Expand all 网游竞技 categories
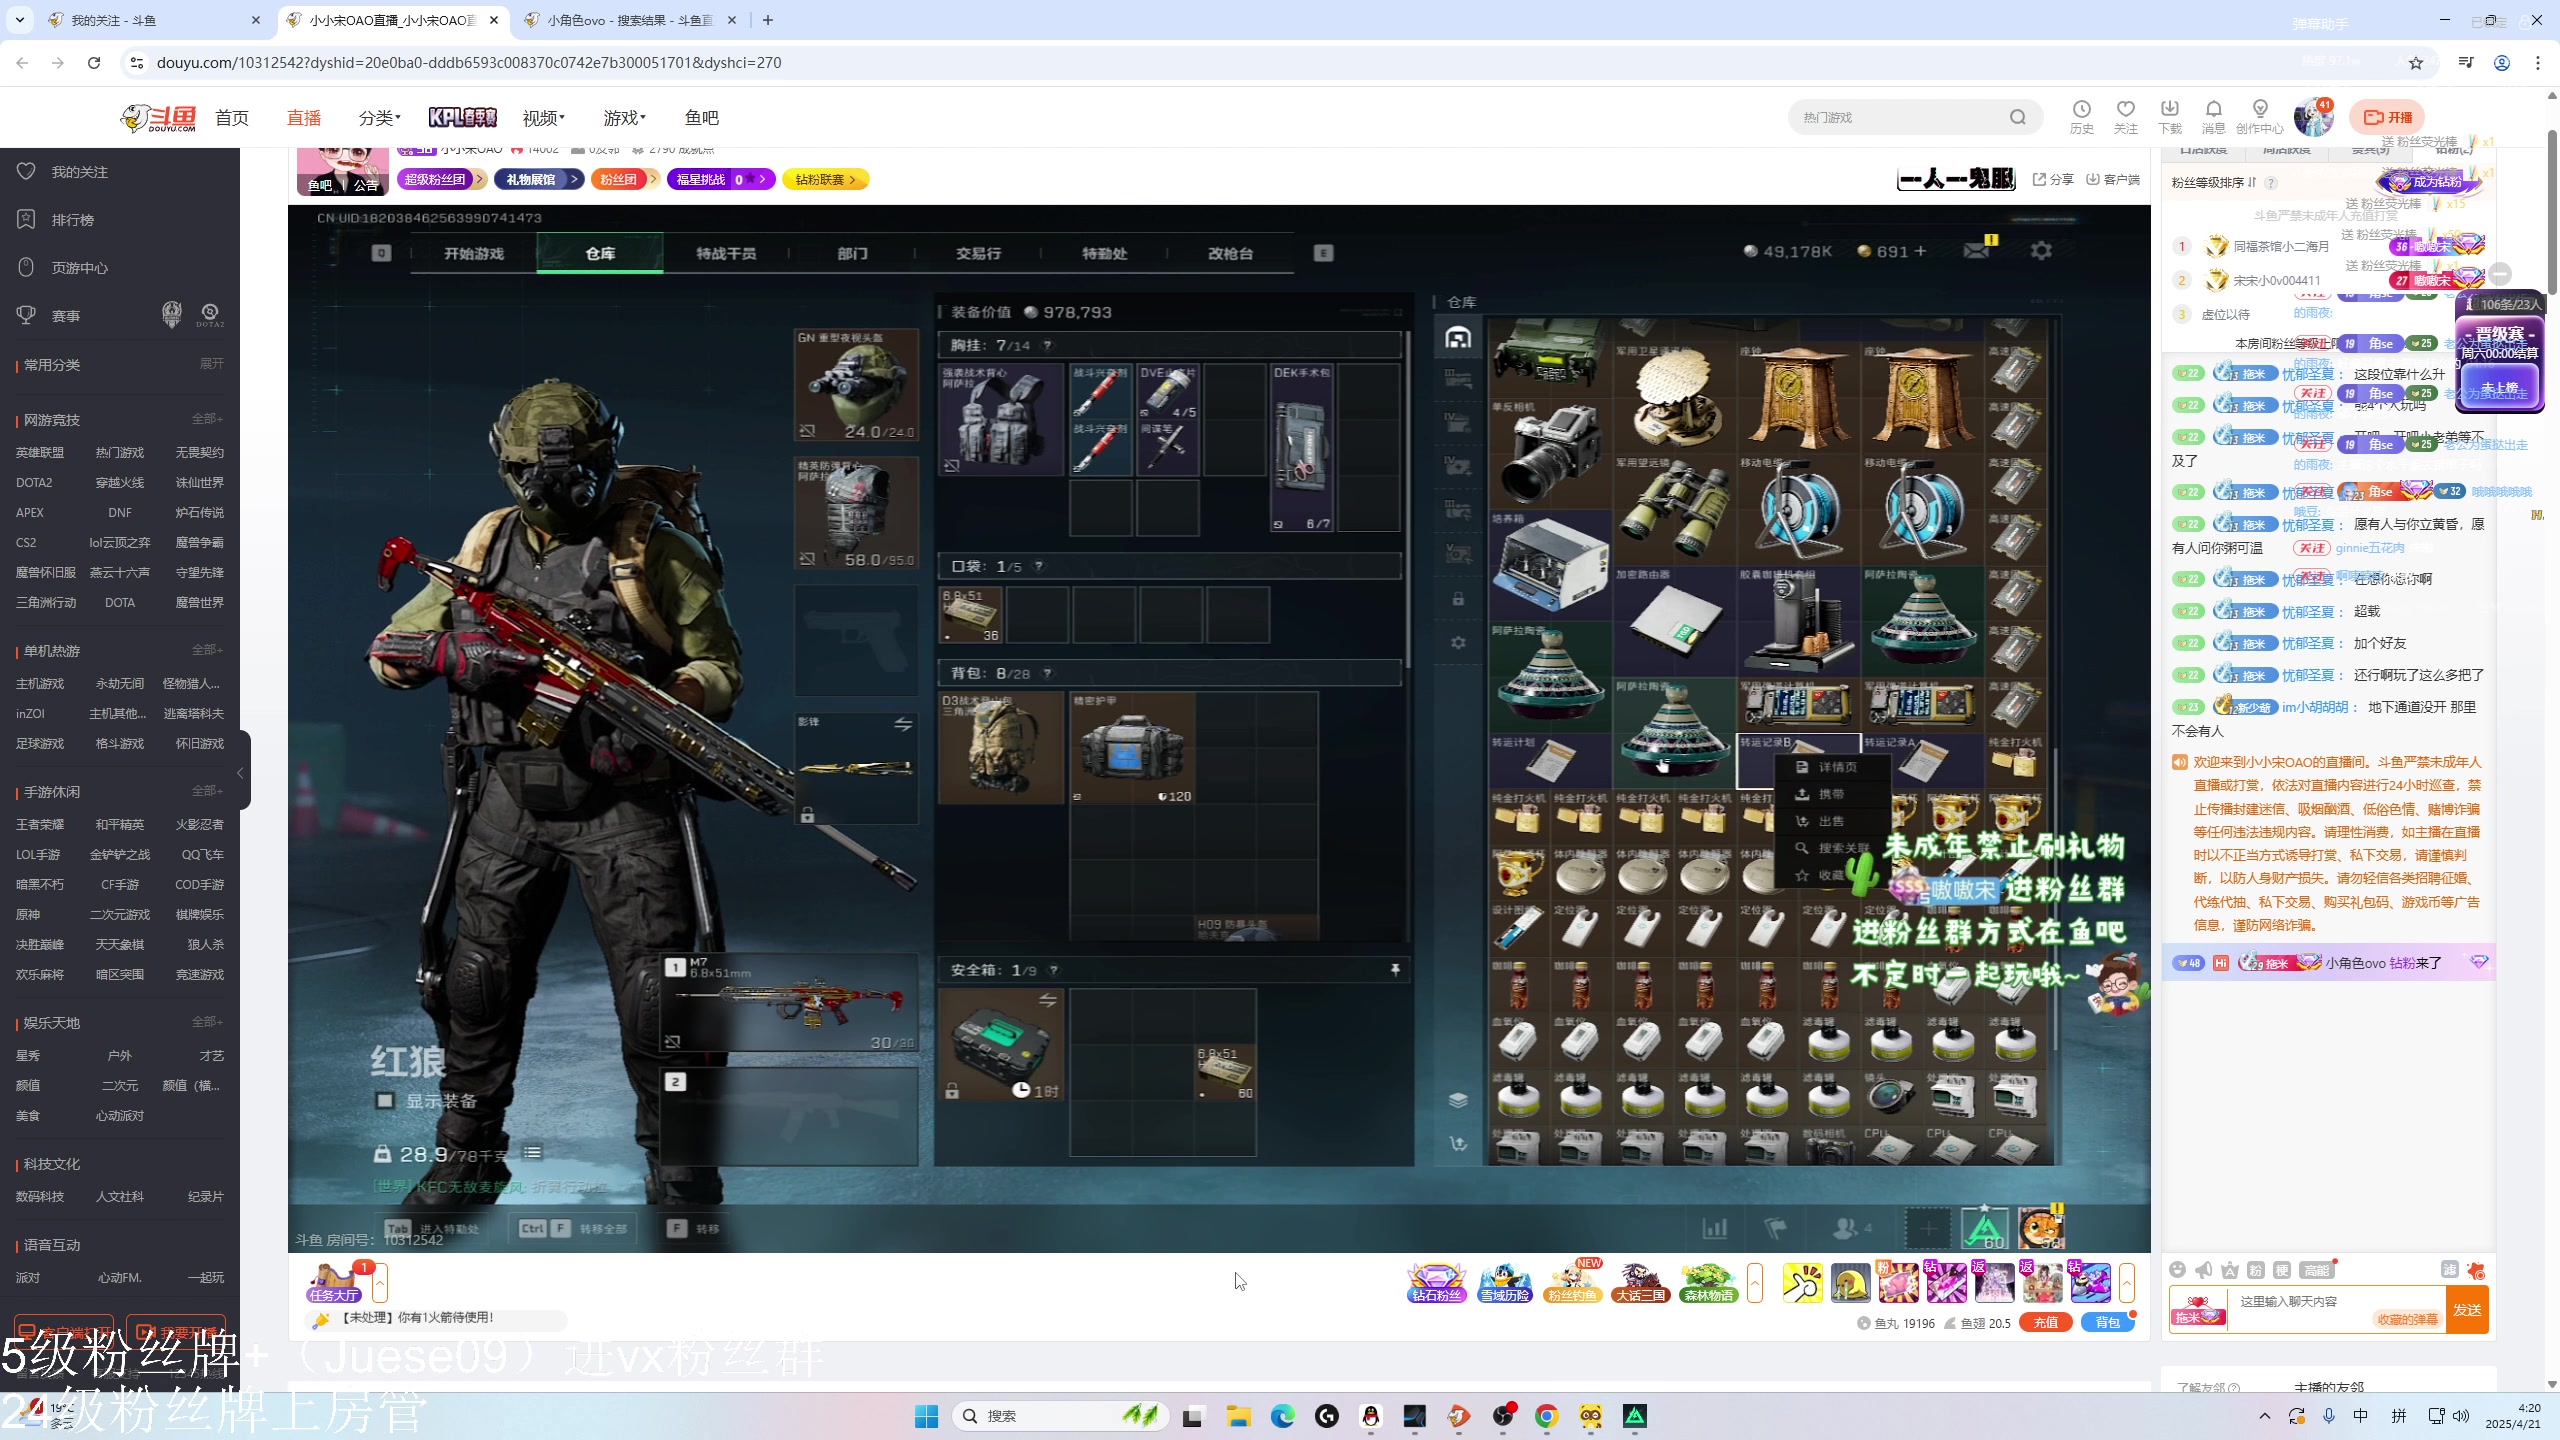Viewport: 2560px width, 1440px height. click(207, 419)
